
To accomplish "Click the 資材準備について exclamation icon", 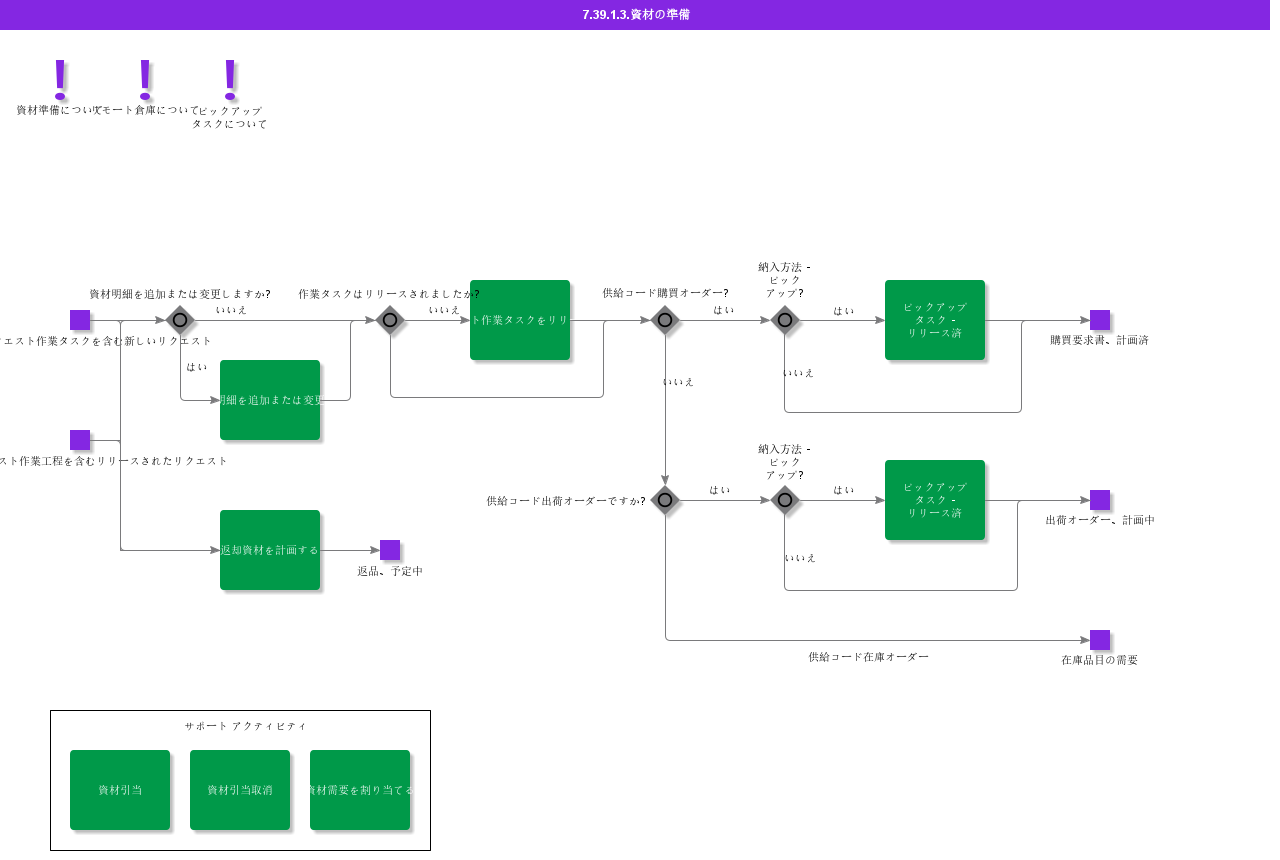I will pos(60,79).
